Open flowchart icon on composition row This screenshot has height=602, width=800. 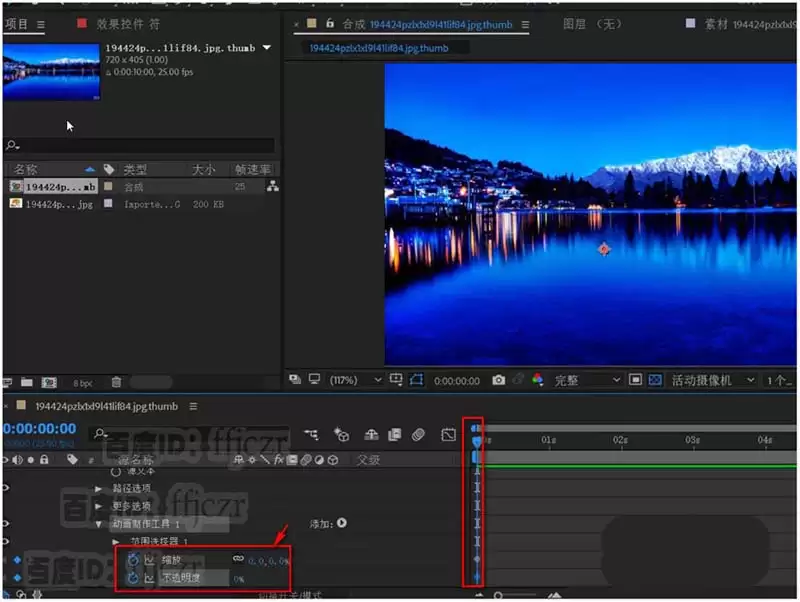click(273, 186)
